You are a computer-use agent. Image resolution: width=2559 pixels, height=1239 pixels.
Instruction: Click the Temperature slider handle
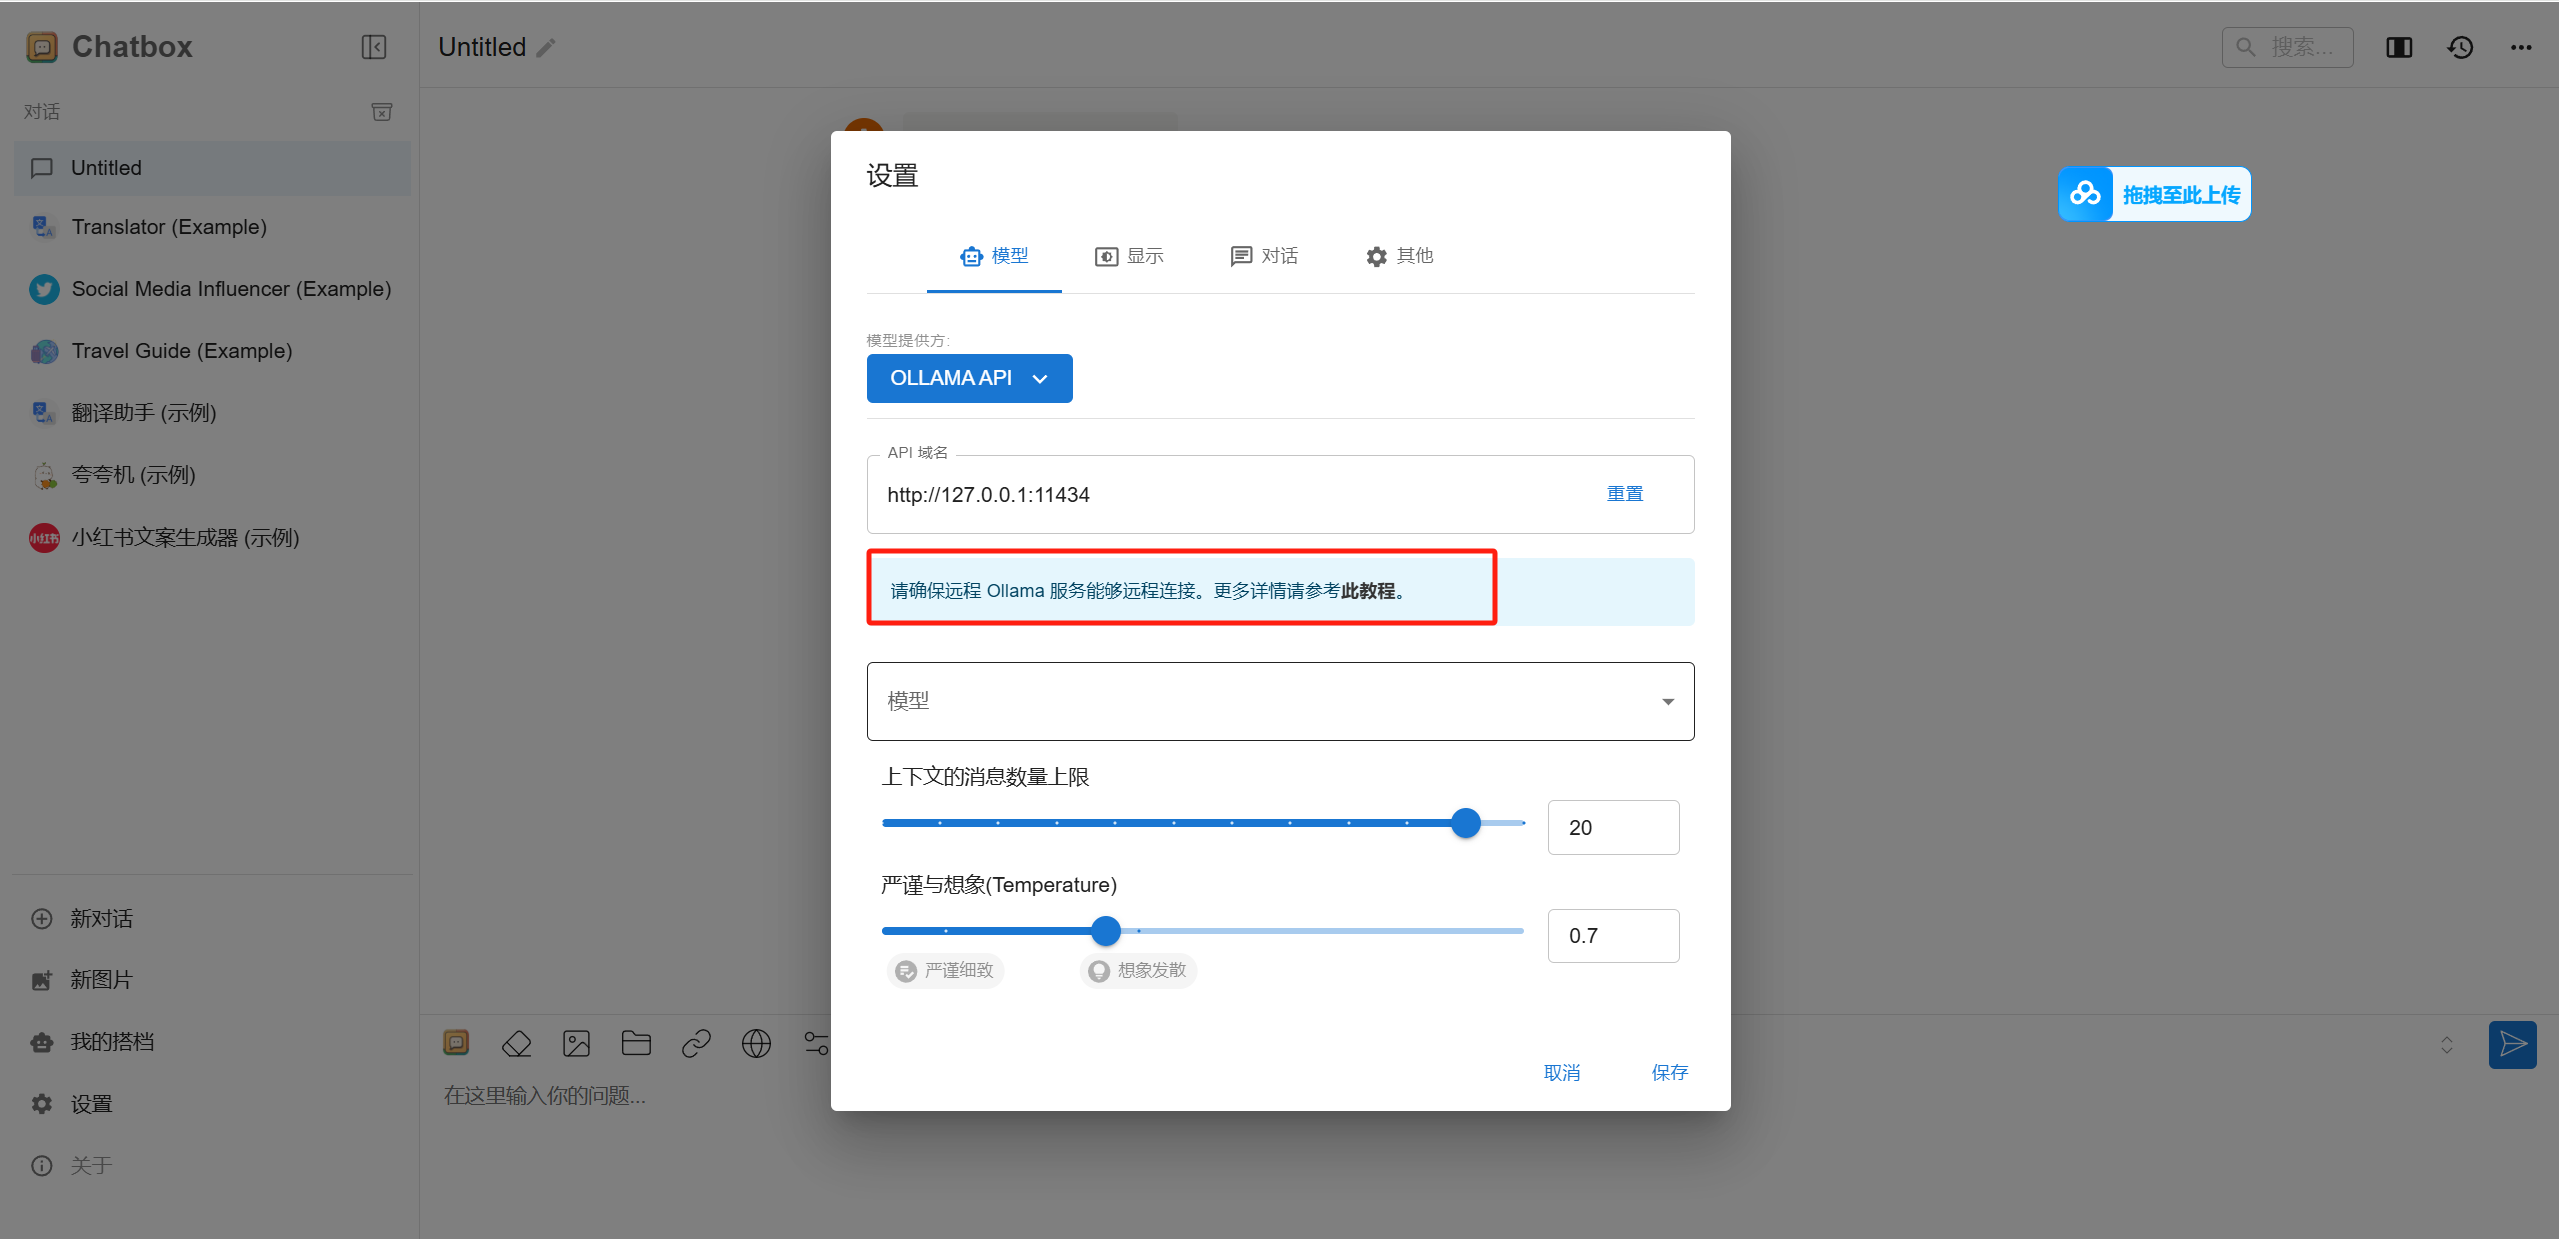(1105, 931)
